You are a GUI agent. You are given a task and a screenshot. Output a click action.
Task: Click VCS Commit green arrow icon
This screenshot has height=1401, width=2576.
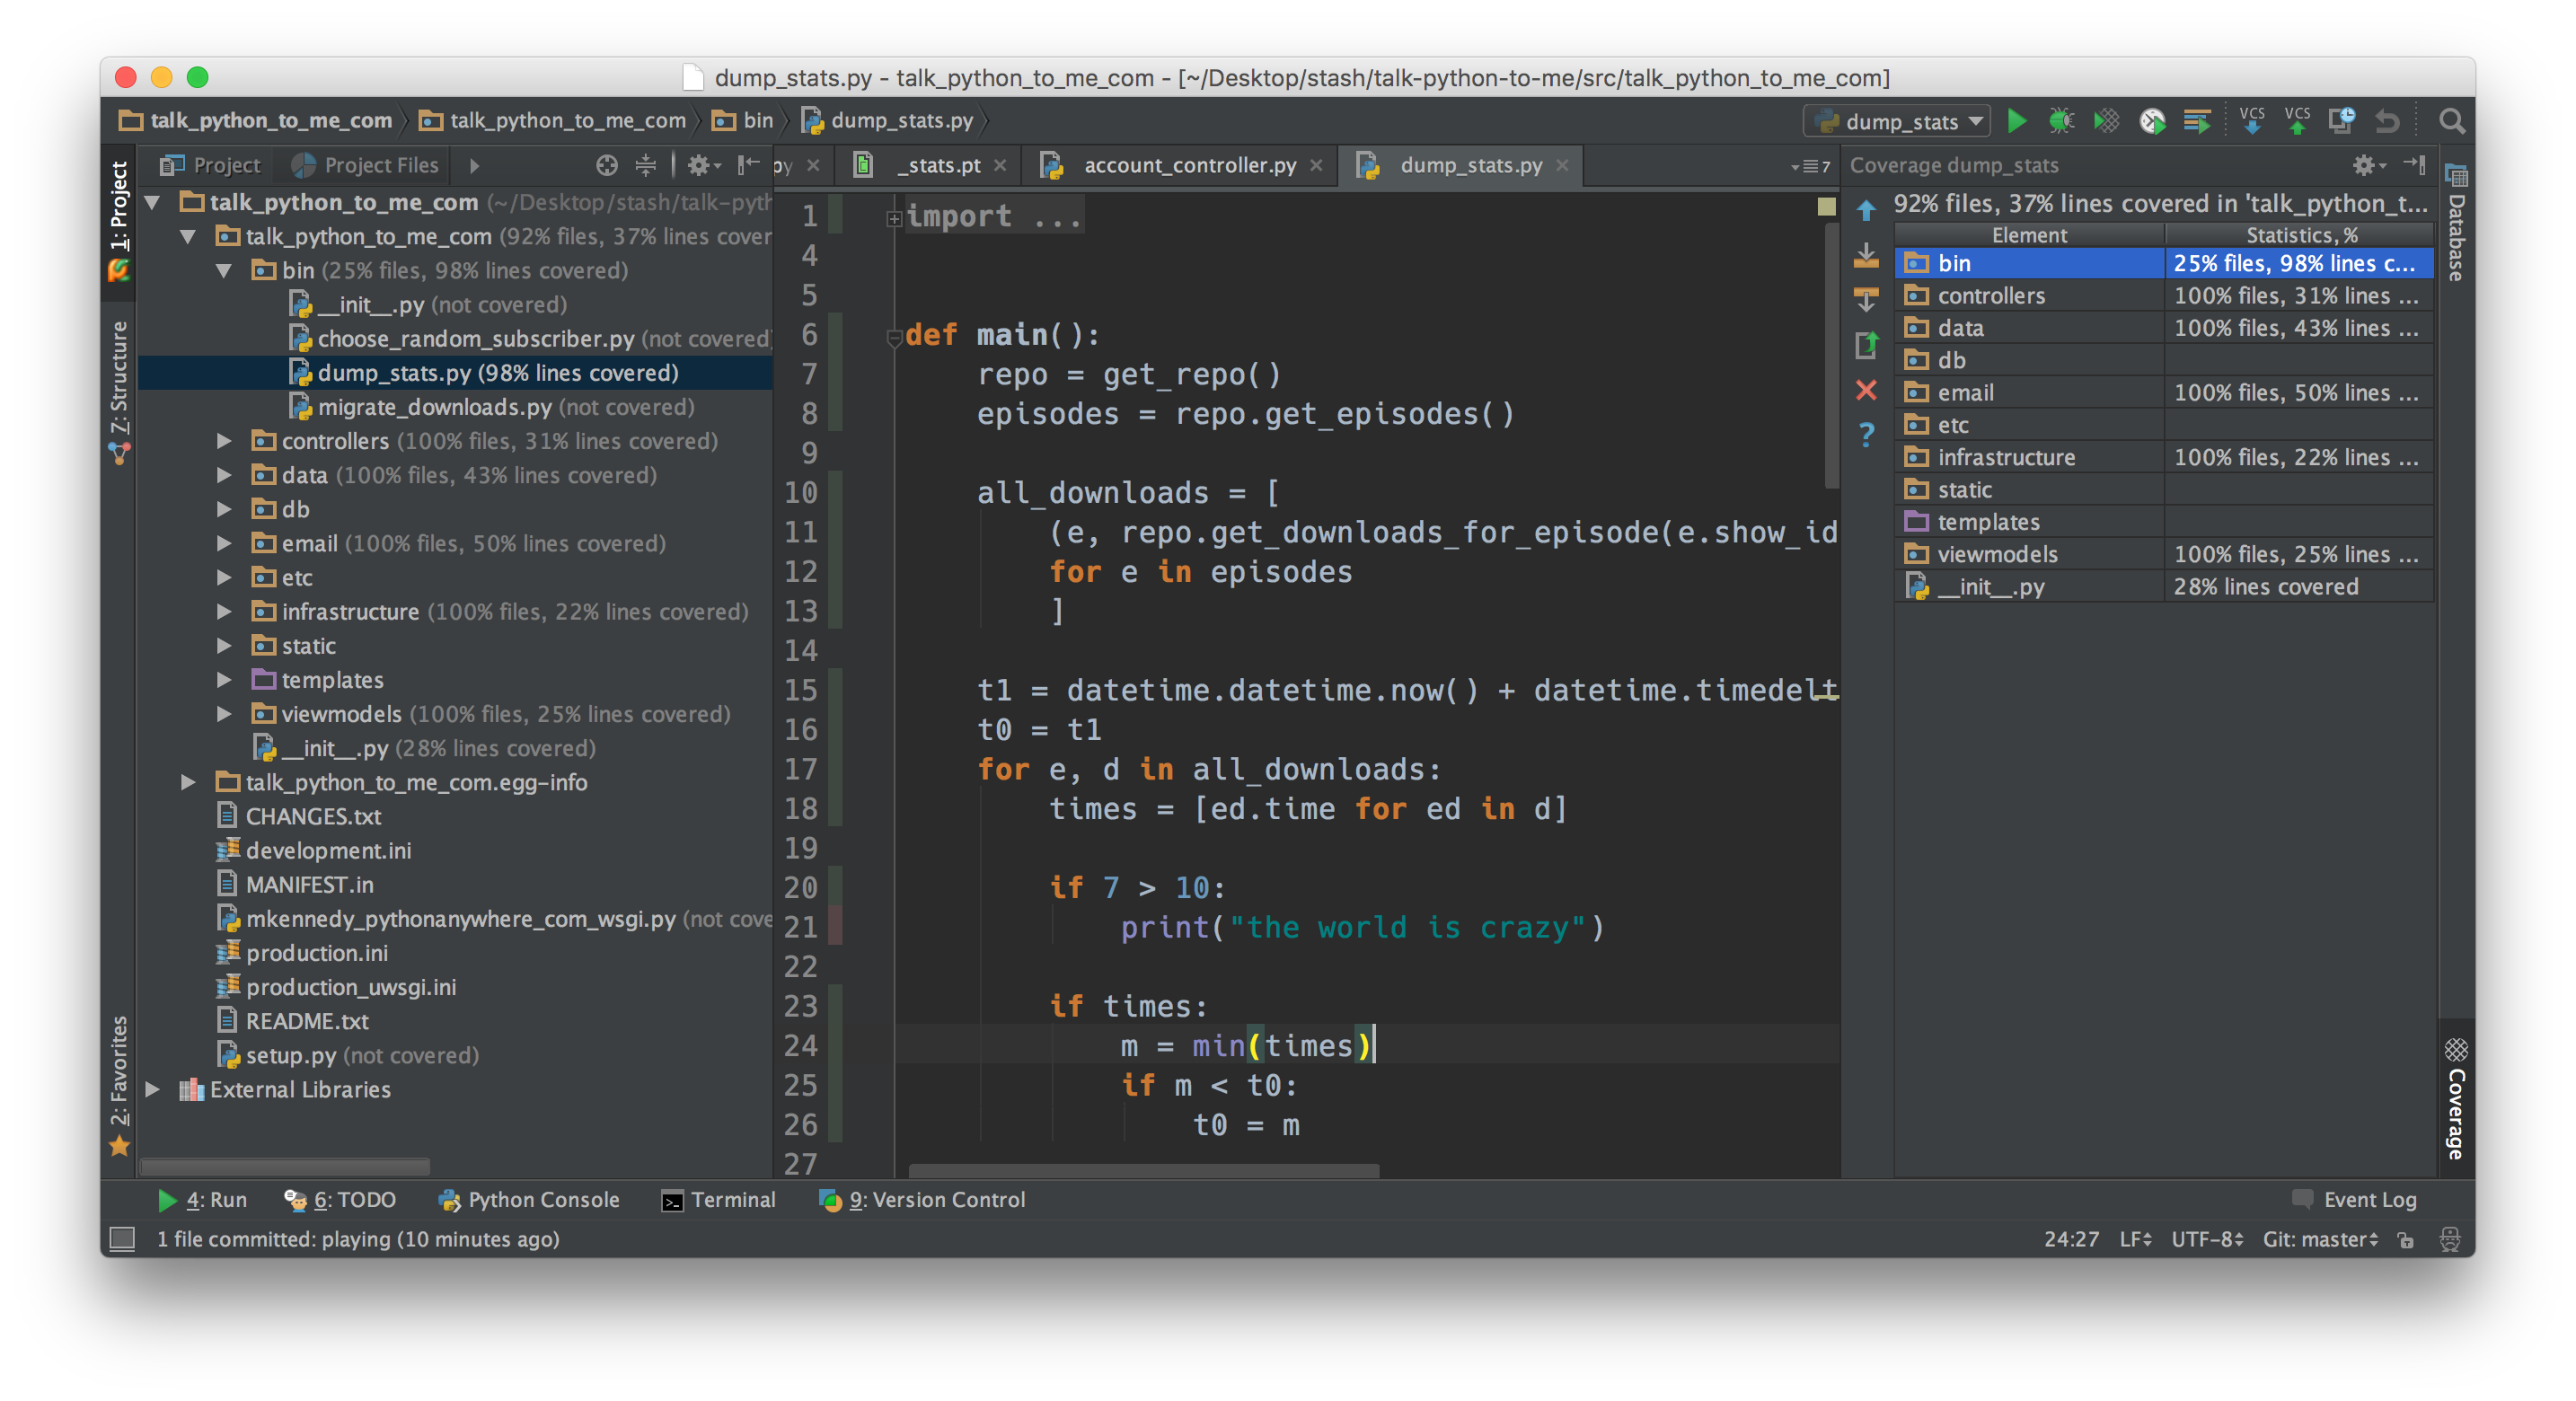(x=2297, y=121)
